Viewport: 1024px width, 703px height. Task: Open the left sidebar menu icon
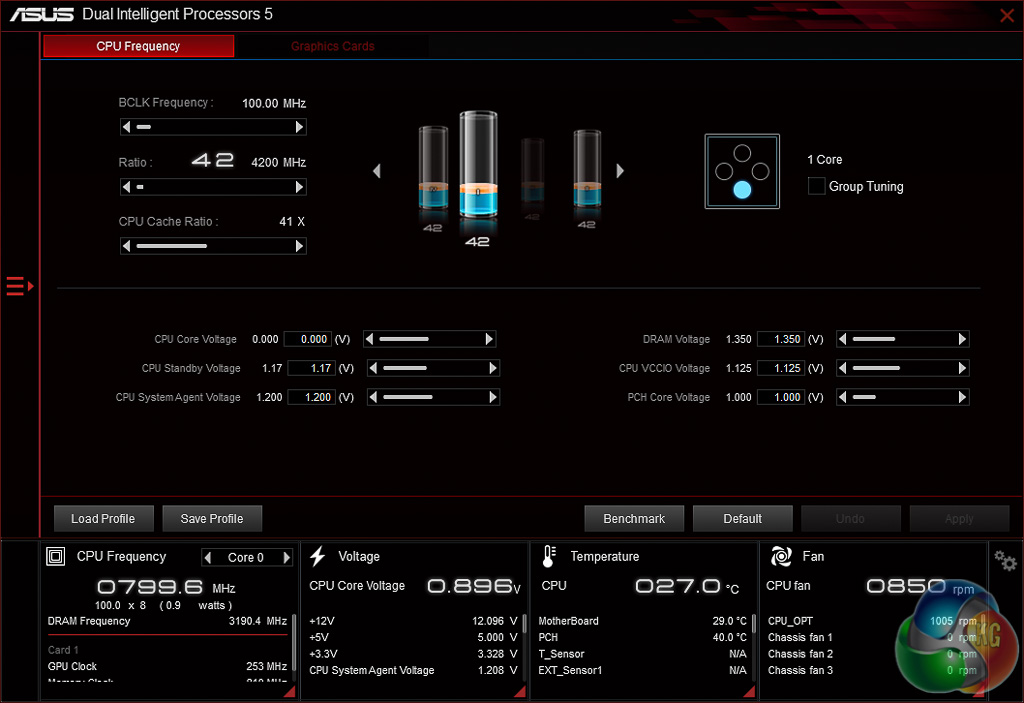pos(20,287)
